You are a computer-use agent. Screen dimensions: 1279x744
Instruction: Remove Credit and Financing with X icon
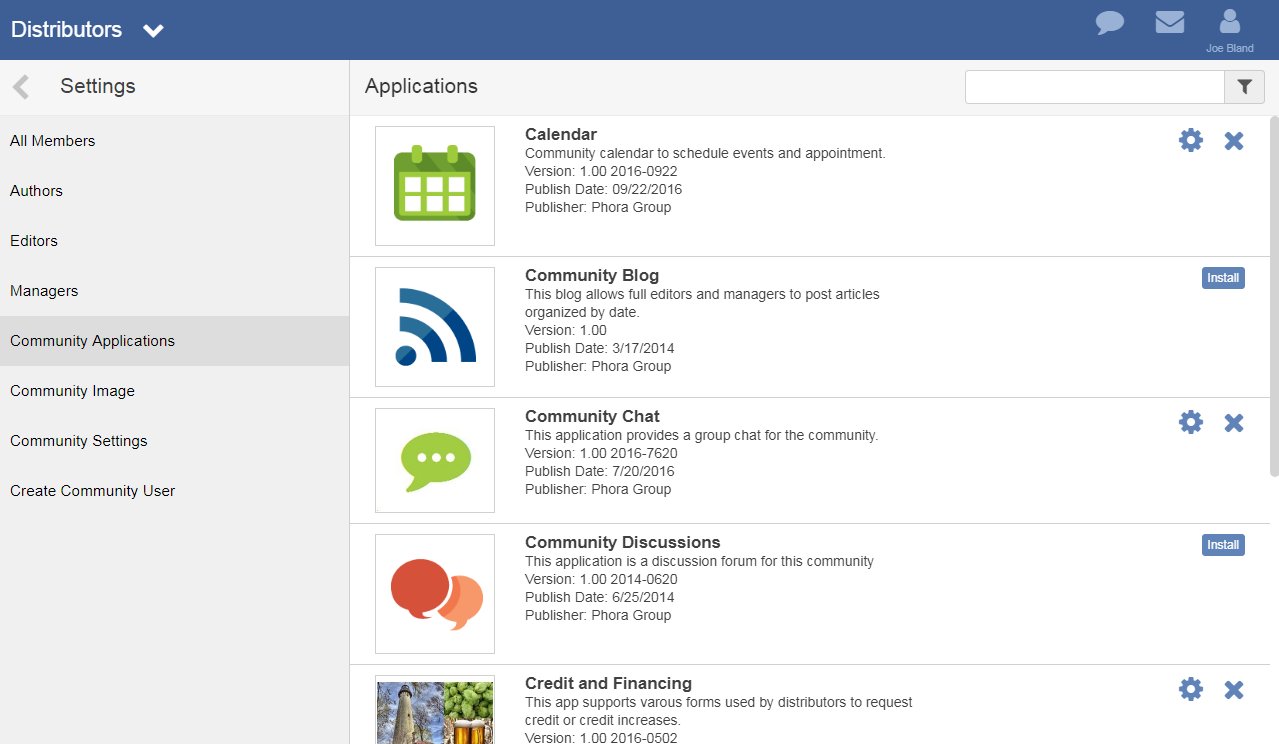tap(1234, 690)
